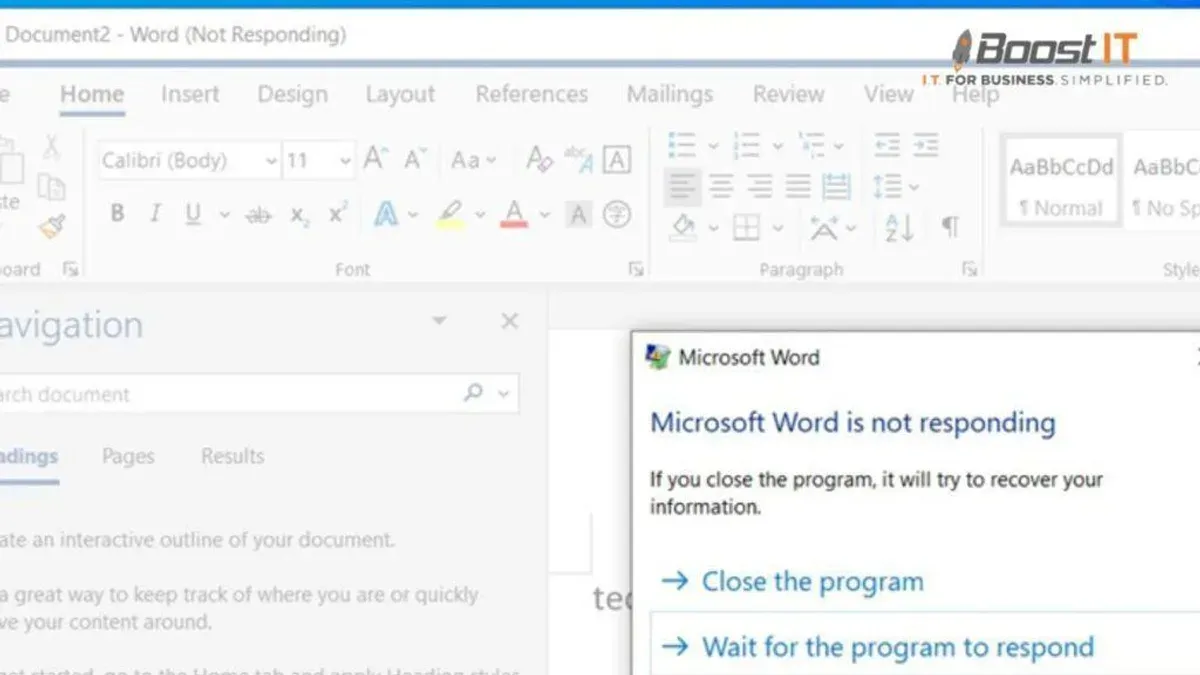Click the Copy icon
Viewport: 1200px width, 675px height.
click(51, 187)
